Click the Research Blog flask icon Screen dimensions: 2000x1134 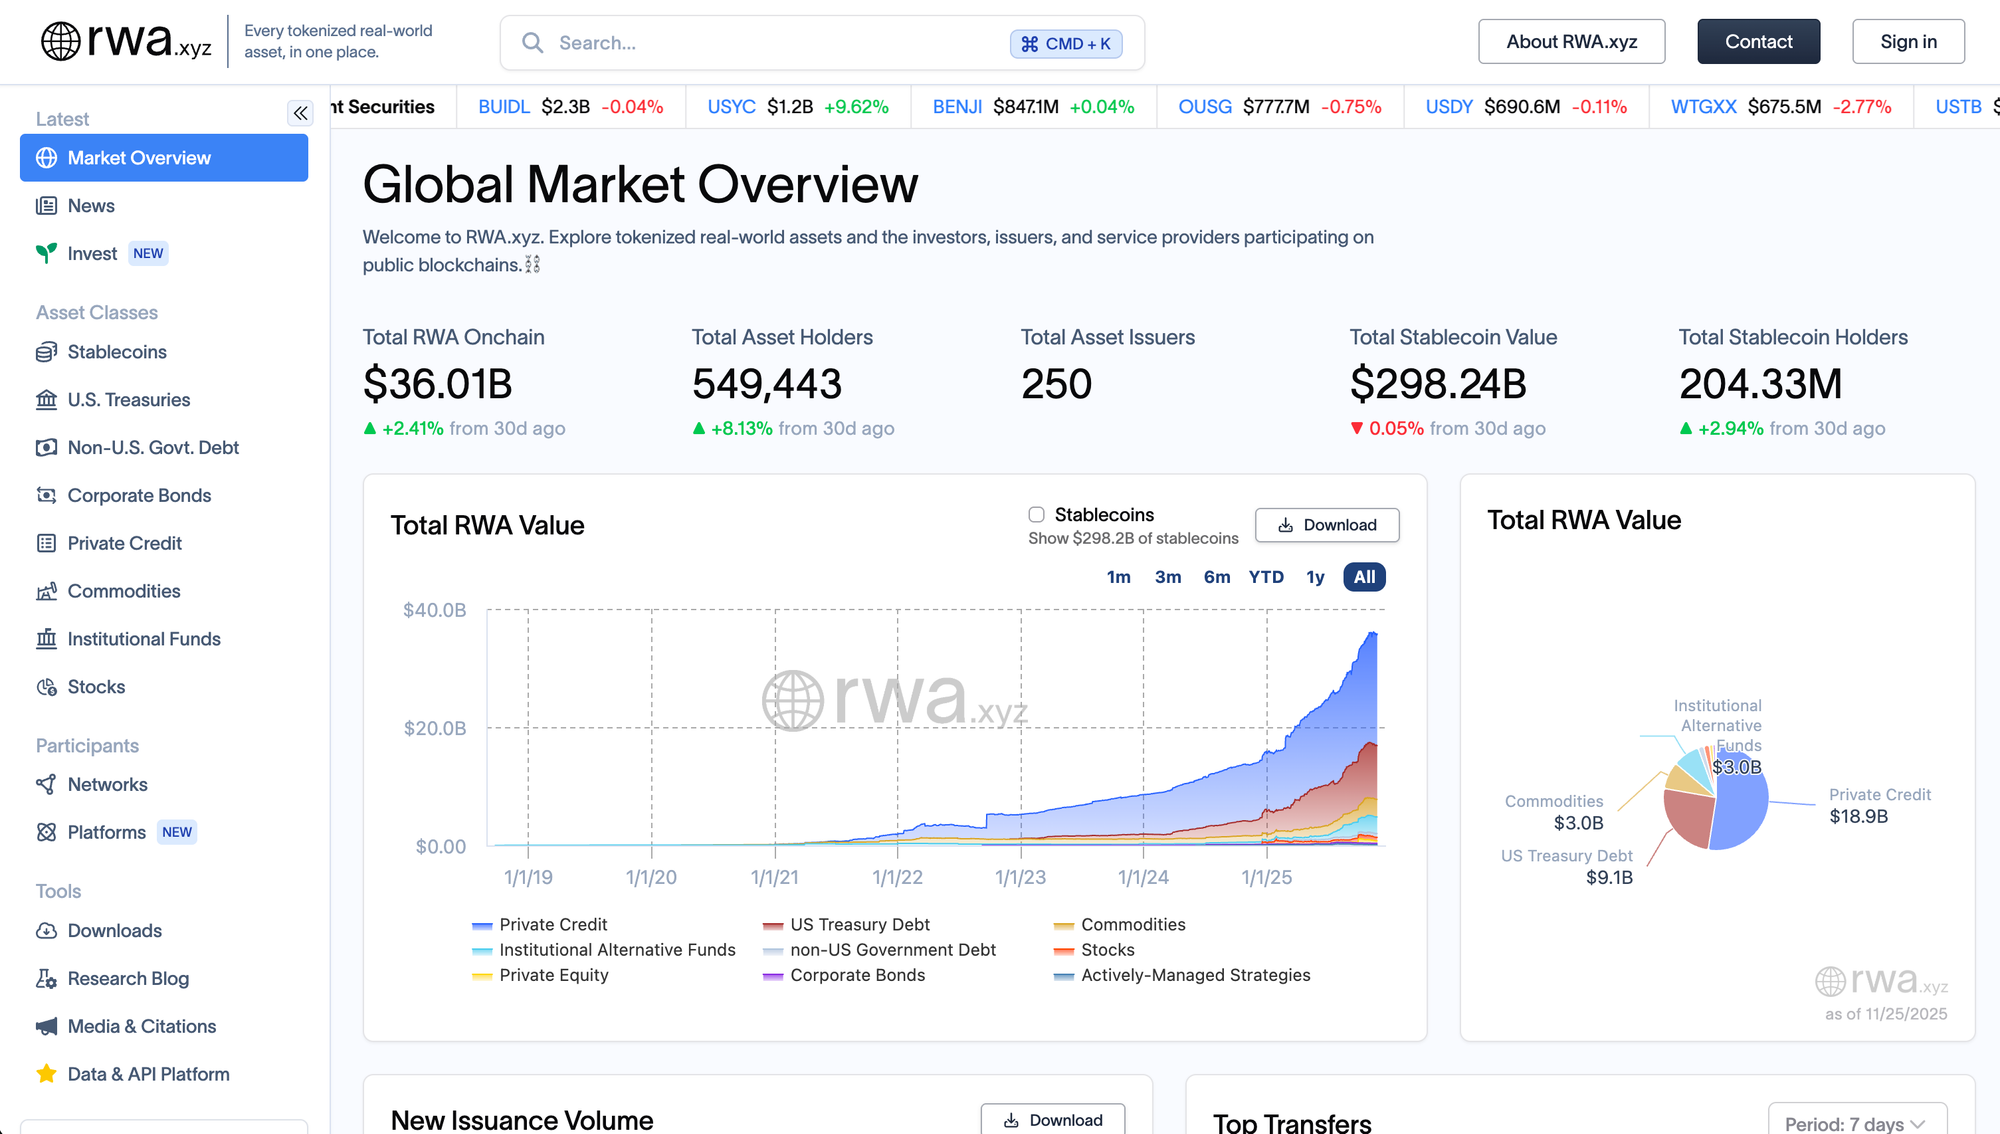tap(46, 979)
